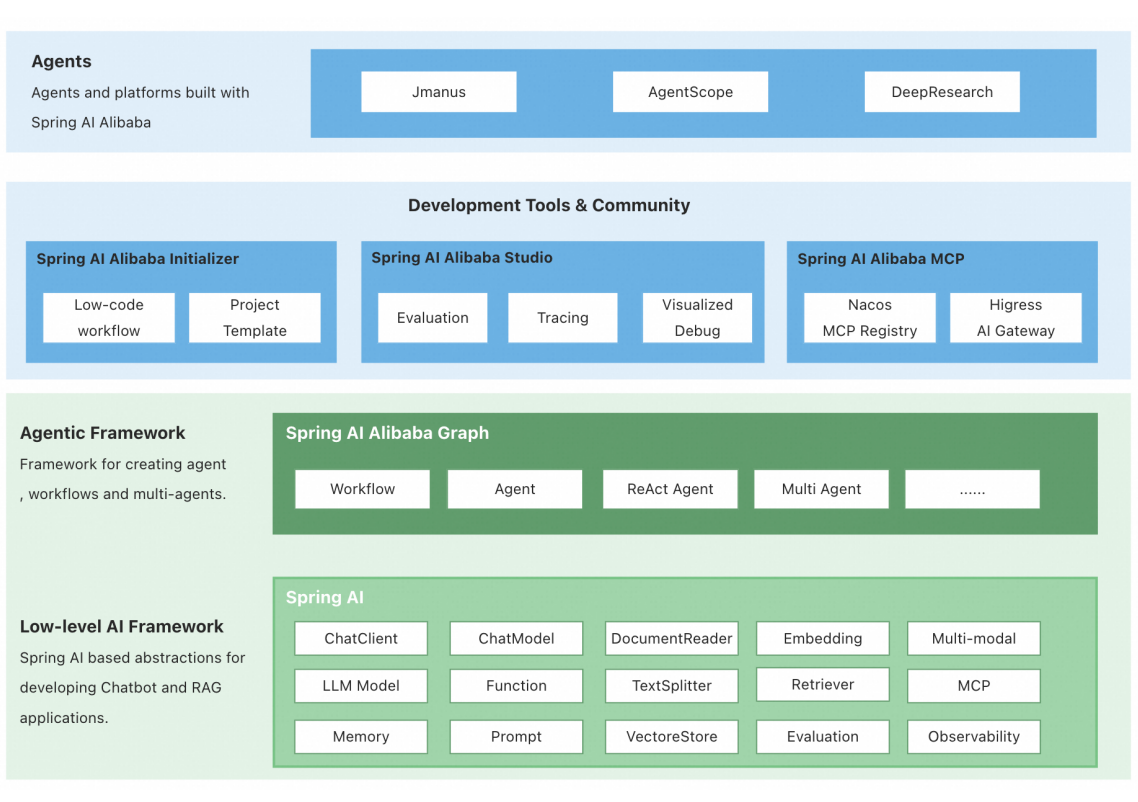The height and width of the screenshot is (802, 1138).
Task: Select the Tracing box
Action: pyautogui.click(x=562, y=317)
